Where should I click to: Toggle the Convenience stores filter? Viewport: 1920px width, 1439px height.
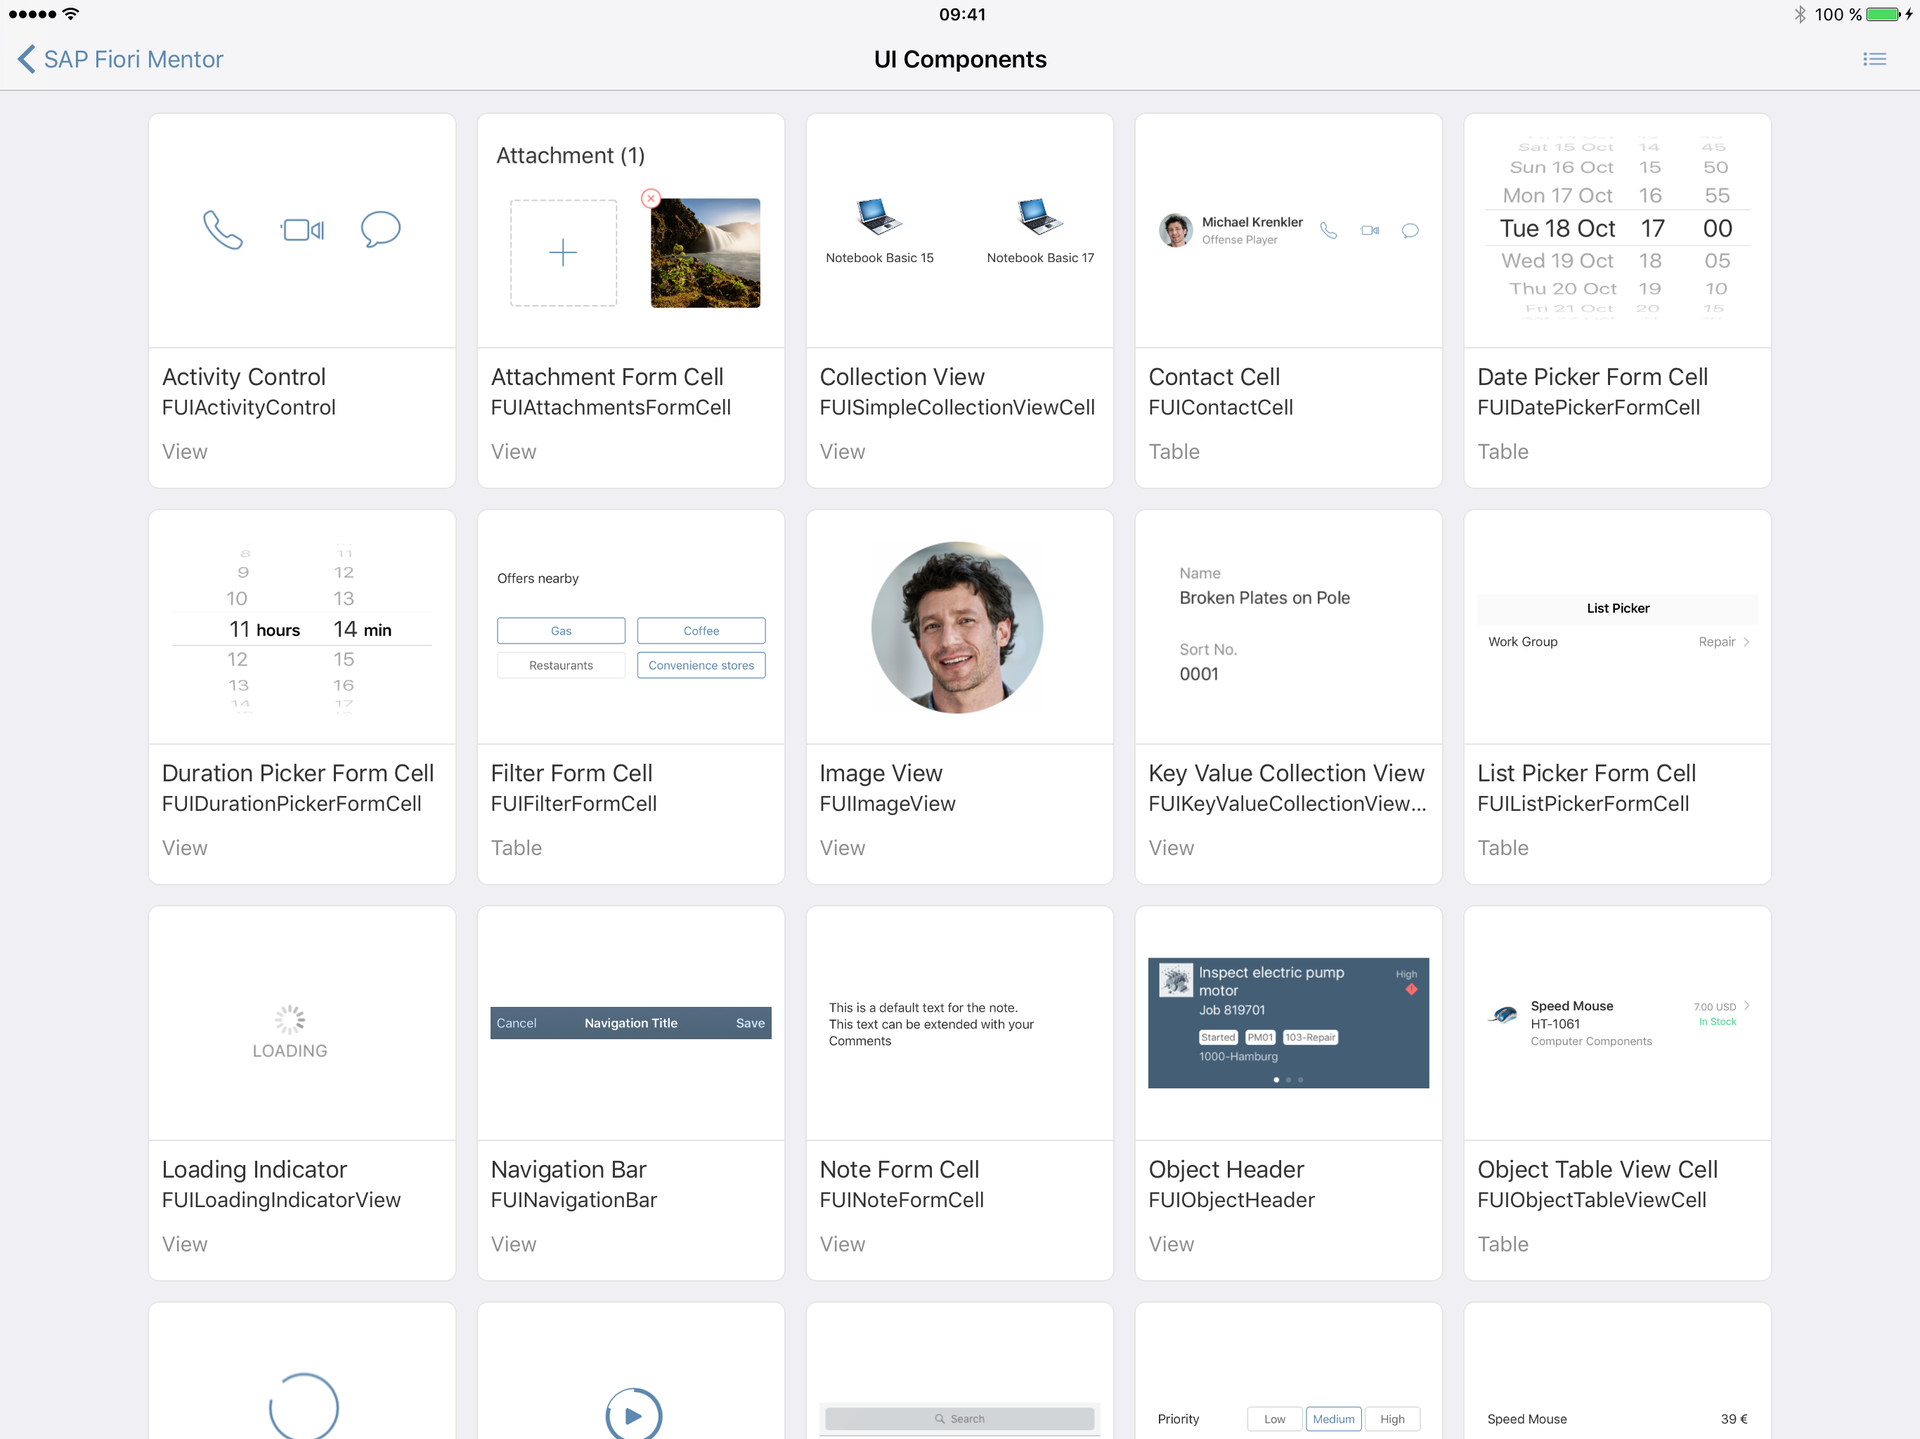[701, 665]
